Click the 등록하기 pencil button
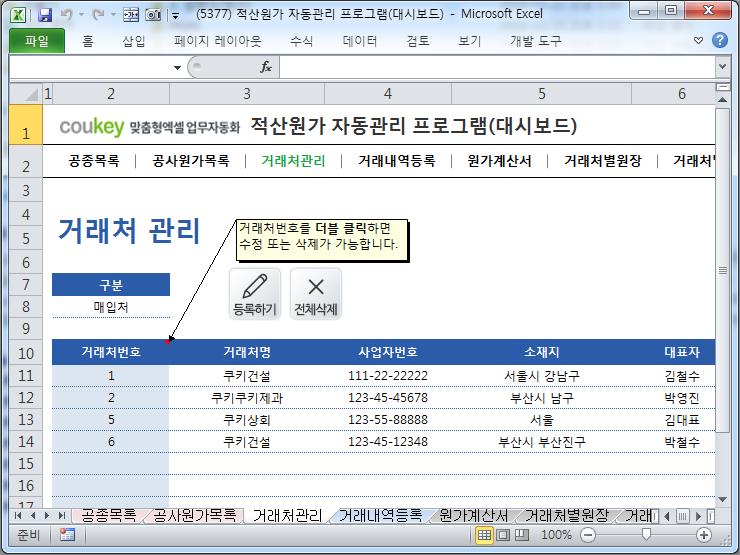The height and width of the screenshot is (555, 740). (255, 294)
